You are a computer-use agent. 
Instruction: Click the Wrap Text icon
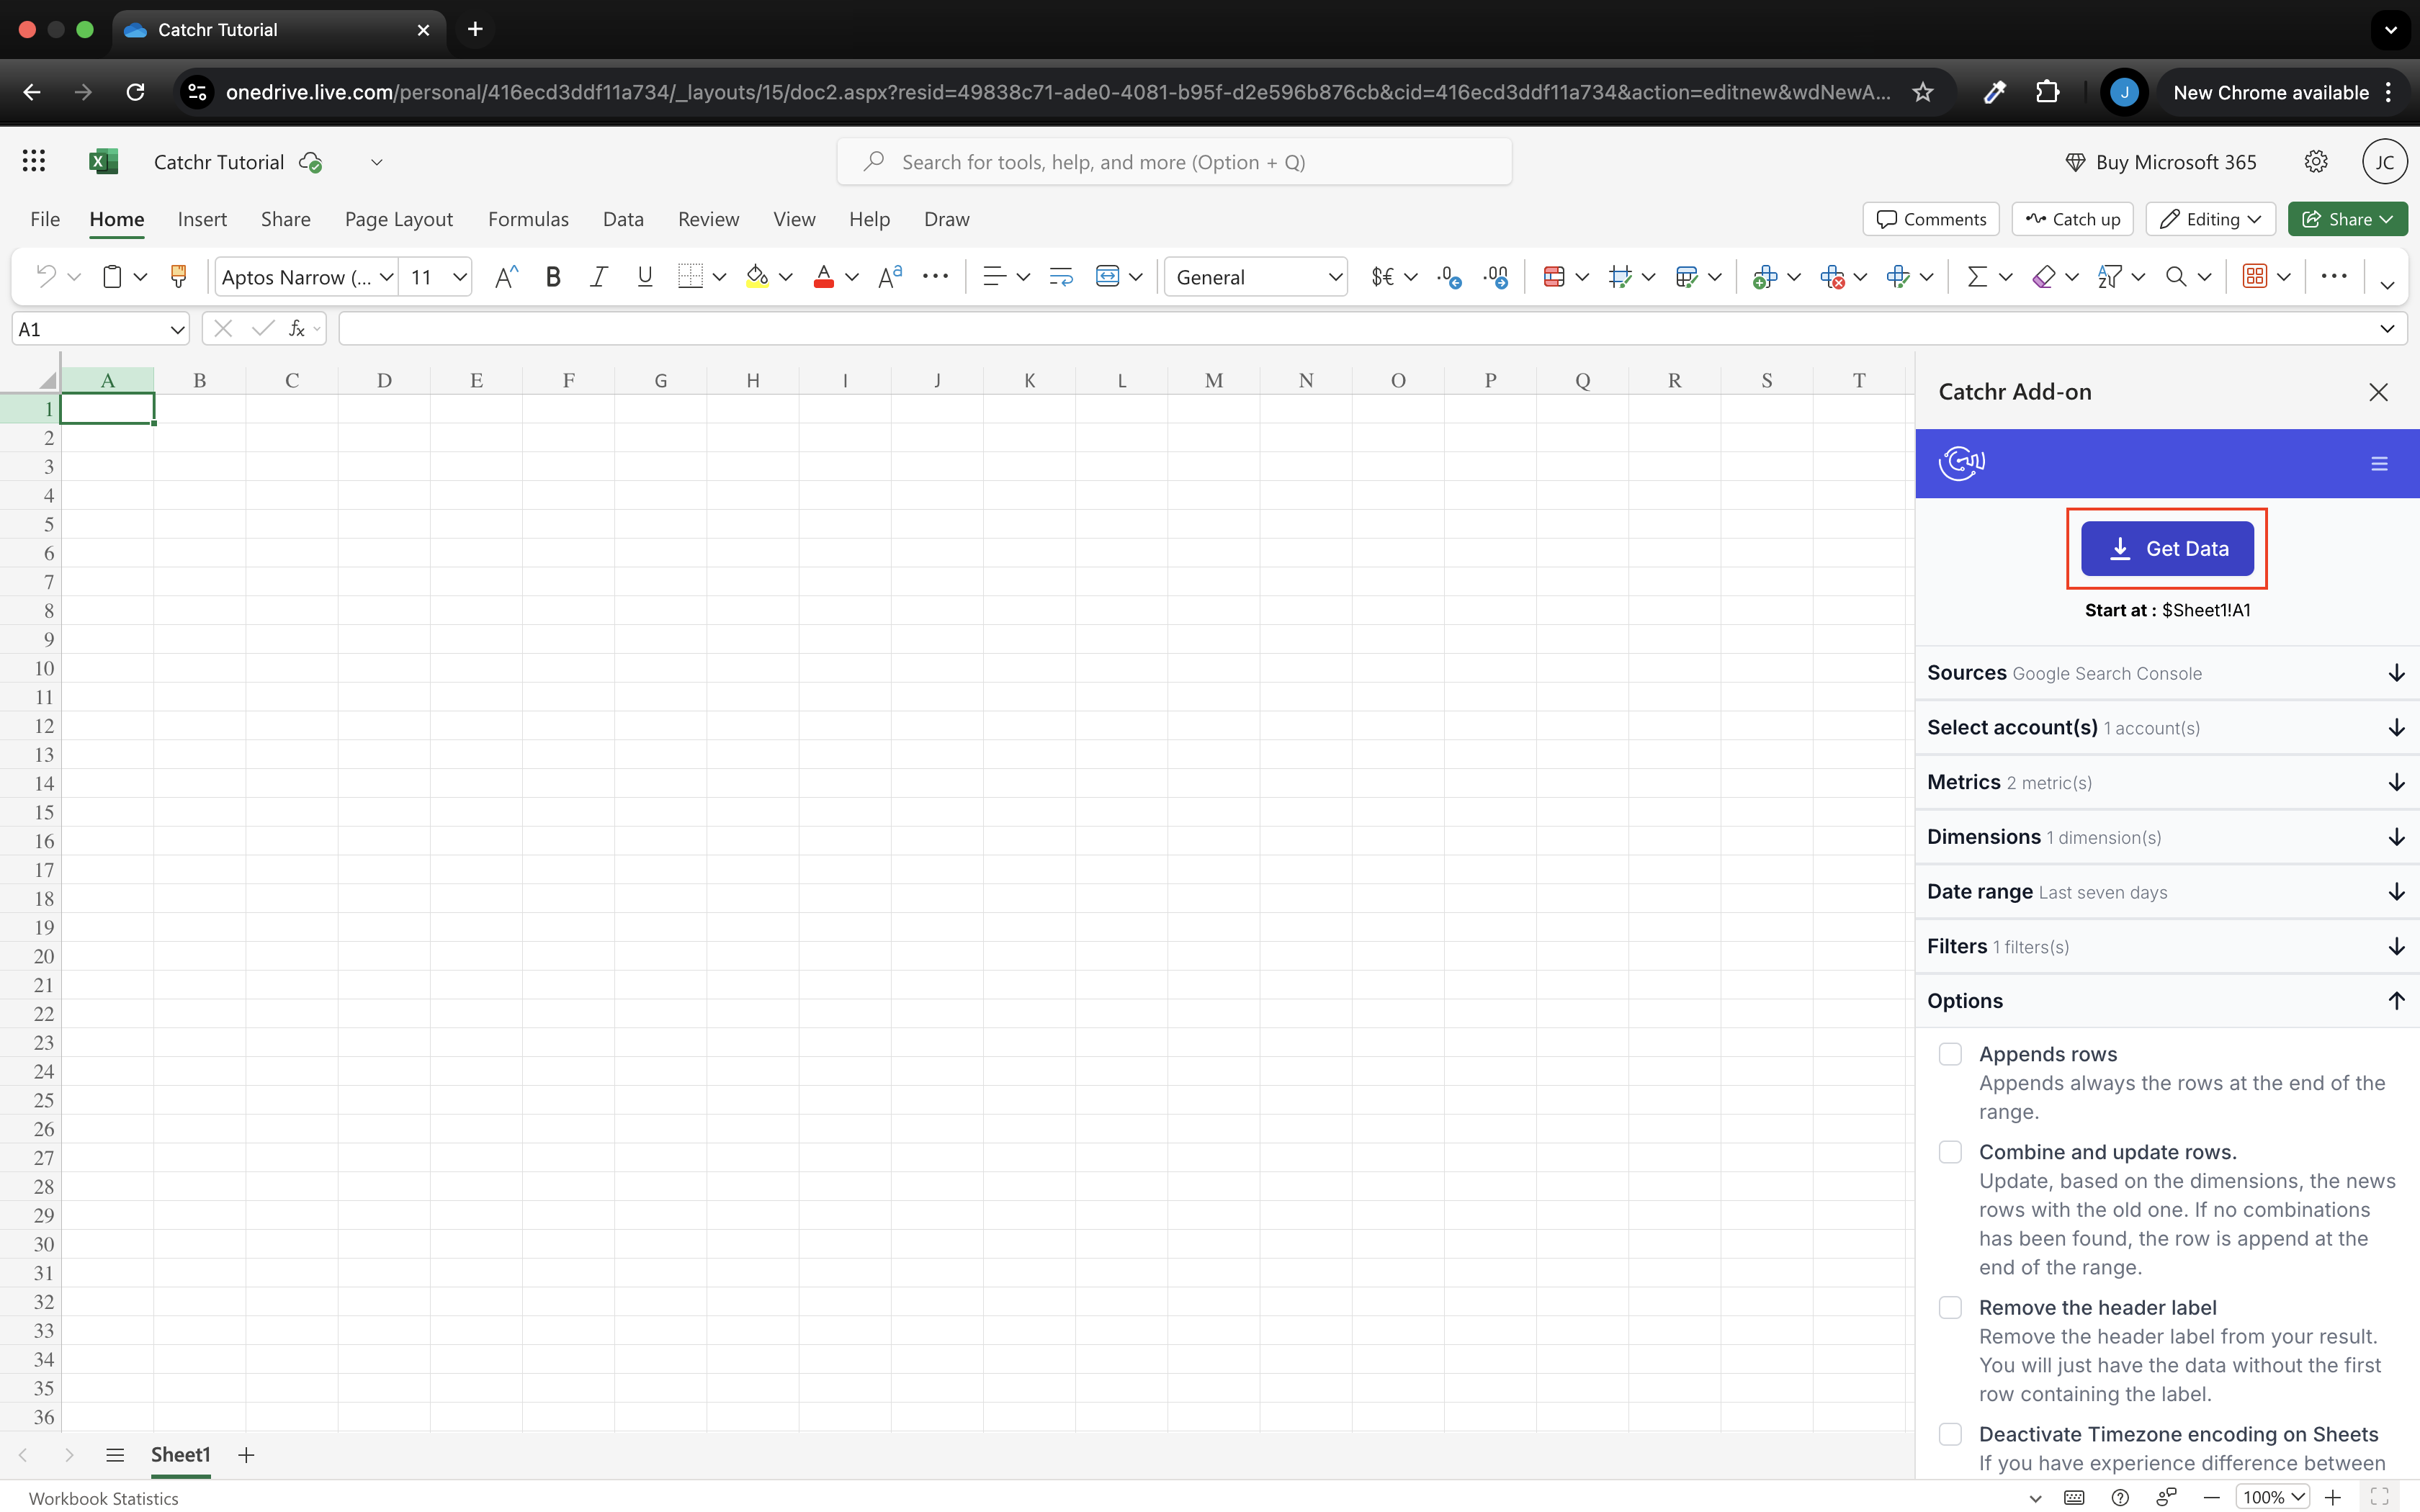[x=1061, y=277]
